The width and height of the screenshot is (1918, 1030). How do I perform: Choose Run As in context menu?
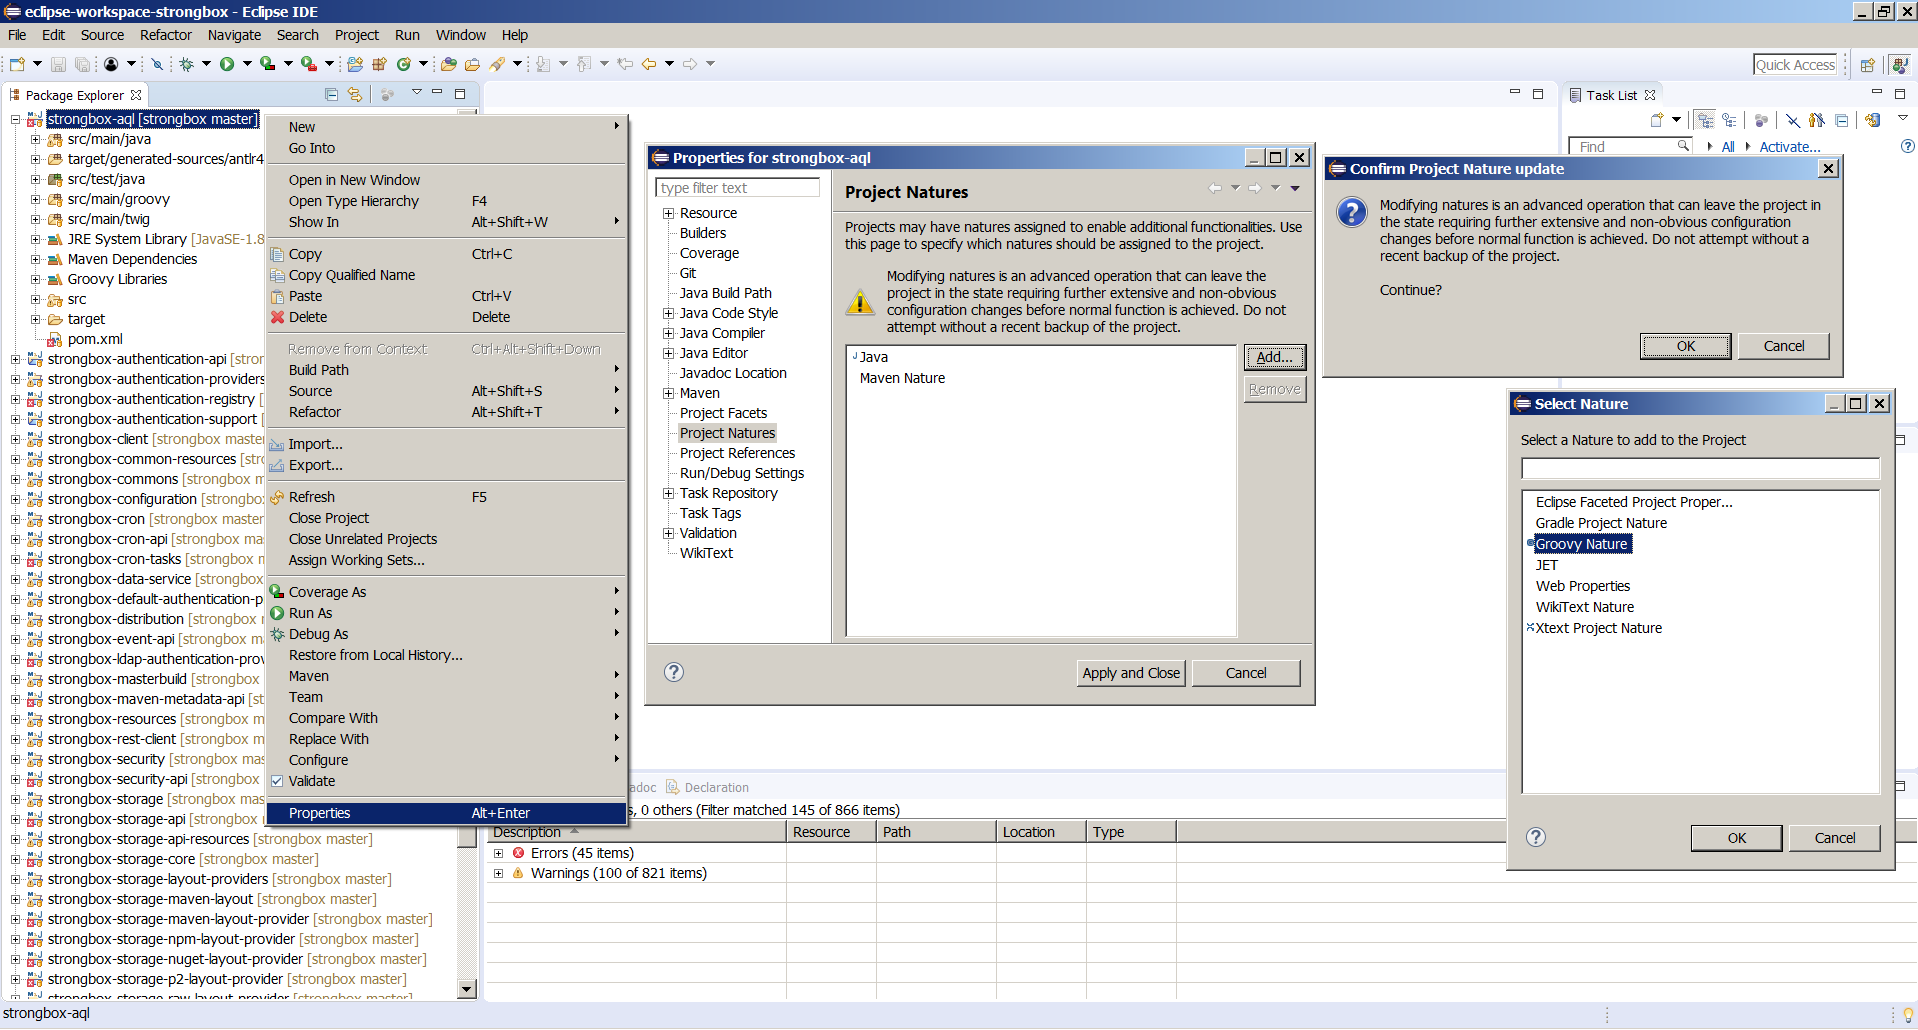click(x=446, y=613)
